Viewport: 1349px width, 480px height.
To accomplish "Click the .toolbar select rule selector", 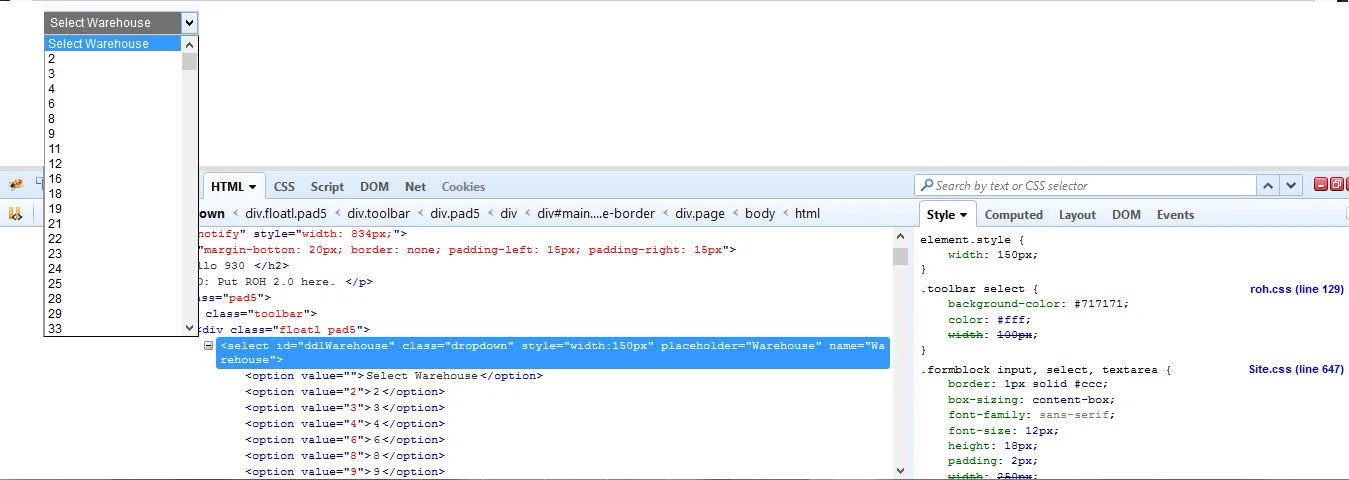I will [x=973, y=289].
